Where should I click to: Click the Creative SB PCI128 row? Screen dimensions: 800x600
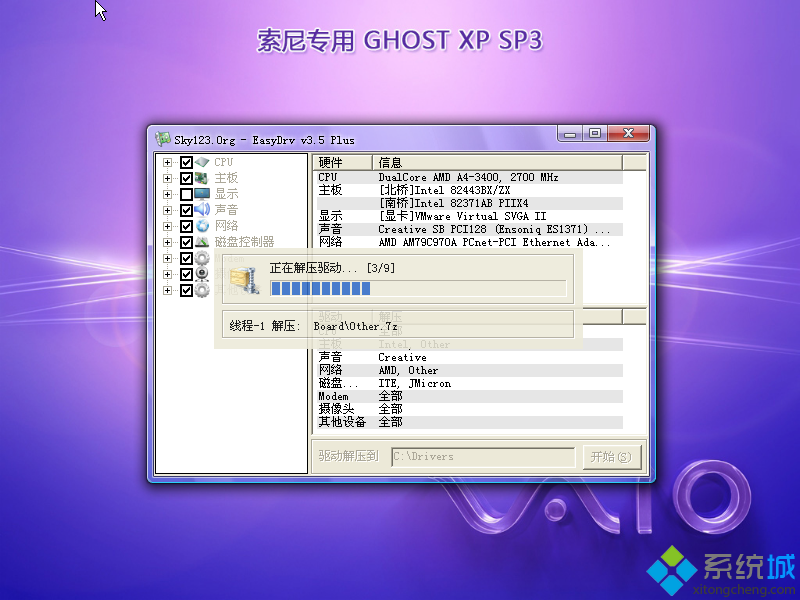(x=468, y=229)
